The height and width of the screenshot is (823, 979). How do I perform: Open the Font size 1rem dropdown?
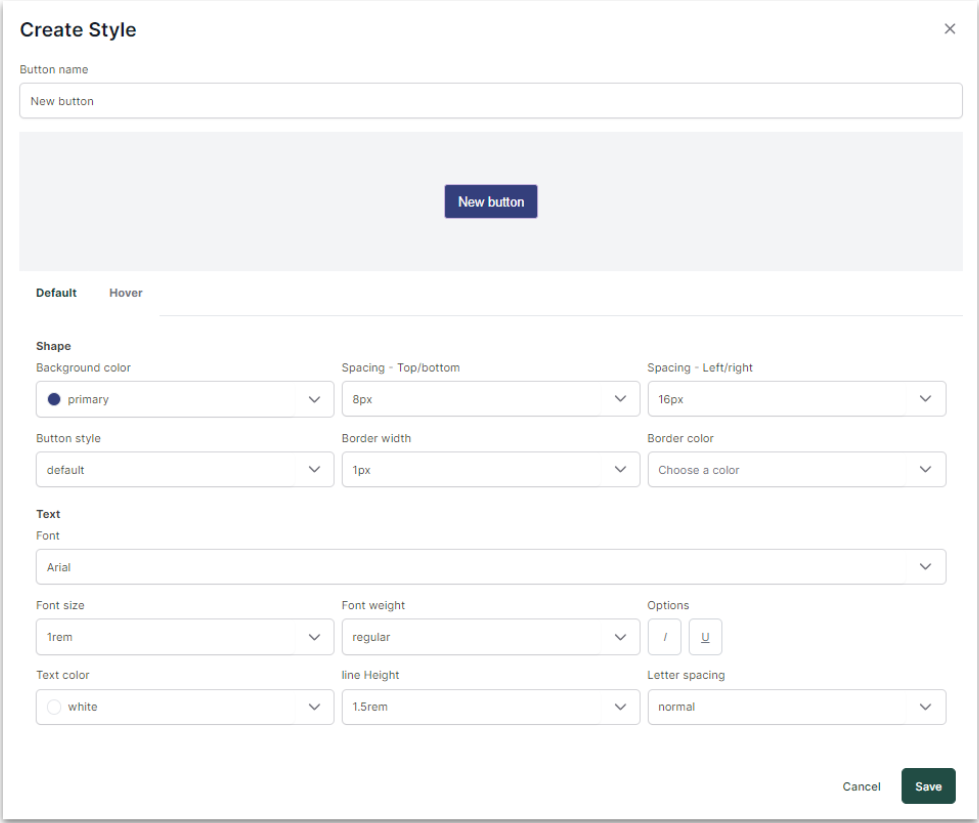(x=184, y=637)
